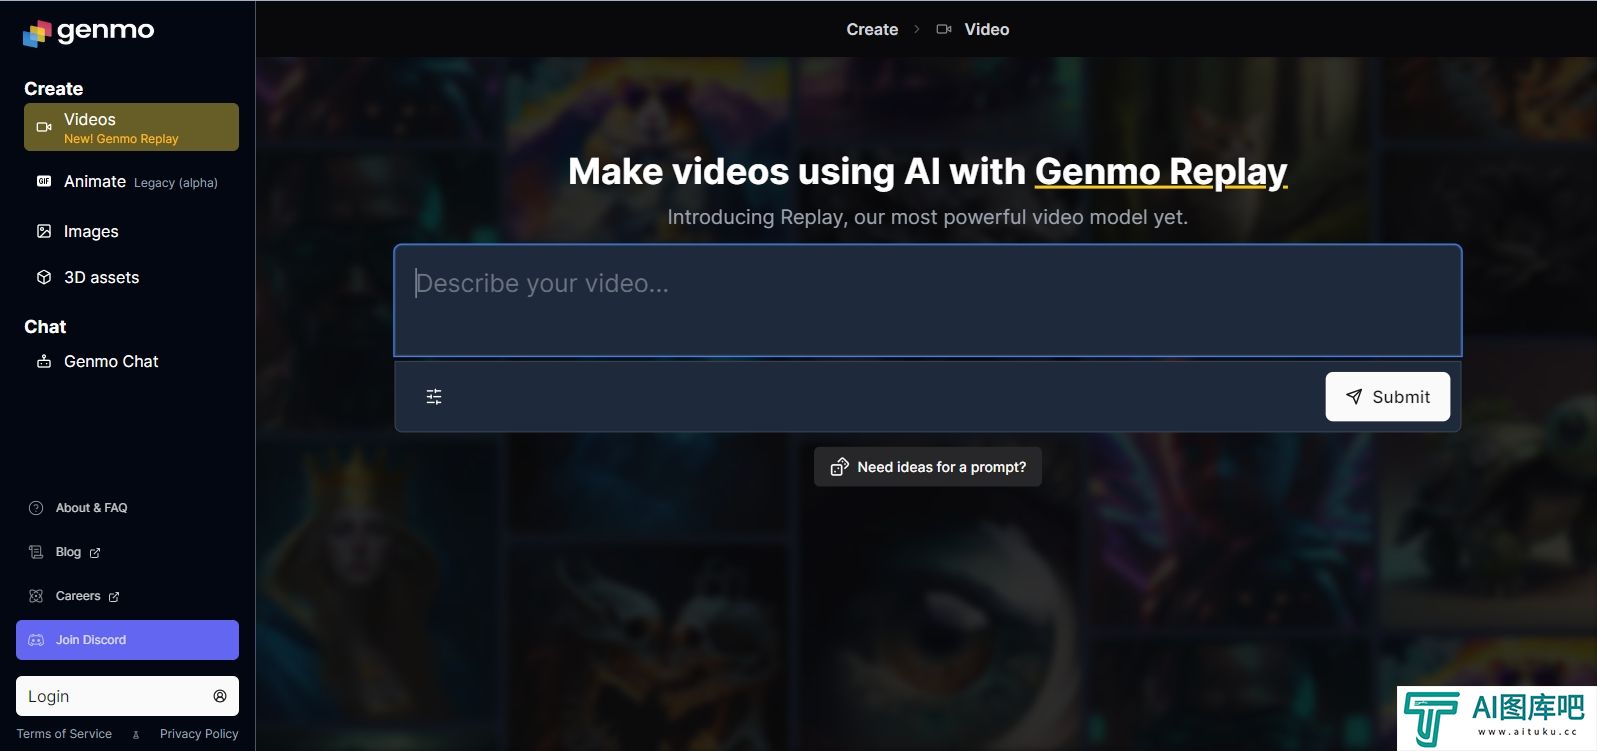Image resolution: width=1597 pixels, height=751 pixels.
Task: Open the video settings sliders icon
Action: (434, 397)
